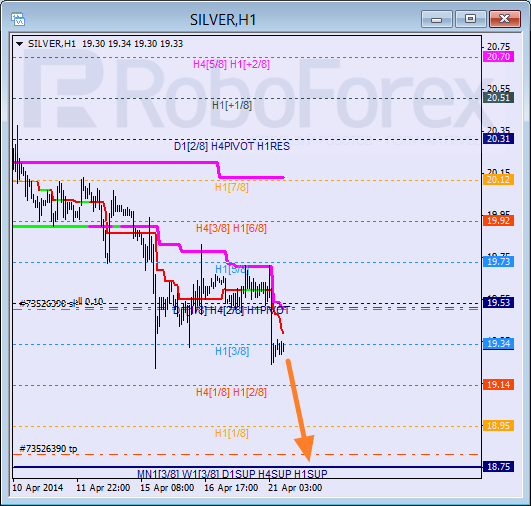The image size is (531, 506).
Task: Click the 21 Apr 03:00 time marker
Action: [295, 488]
